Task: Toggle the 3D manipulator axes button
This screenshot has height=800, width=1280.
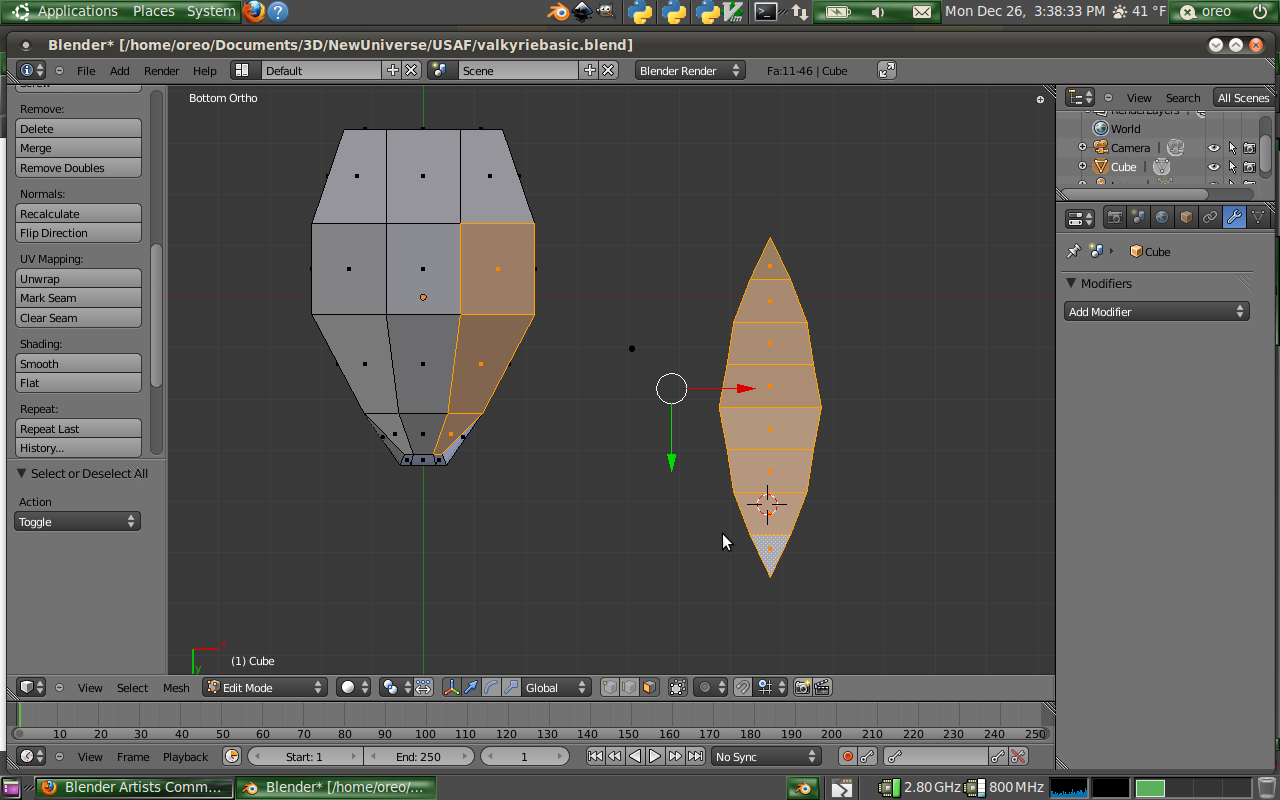Action: click(451, 687)
